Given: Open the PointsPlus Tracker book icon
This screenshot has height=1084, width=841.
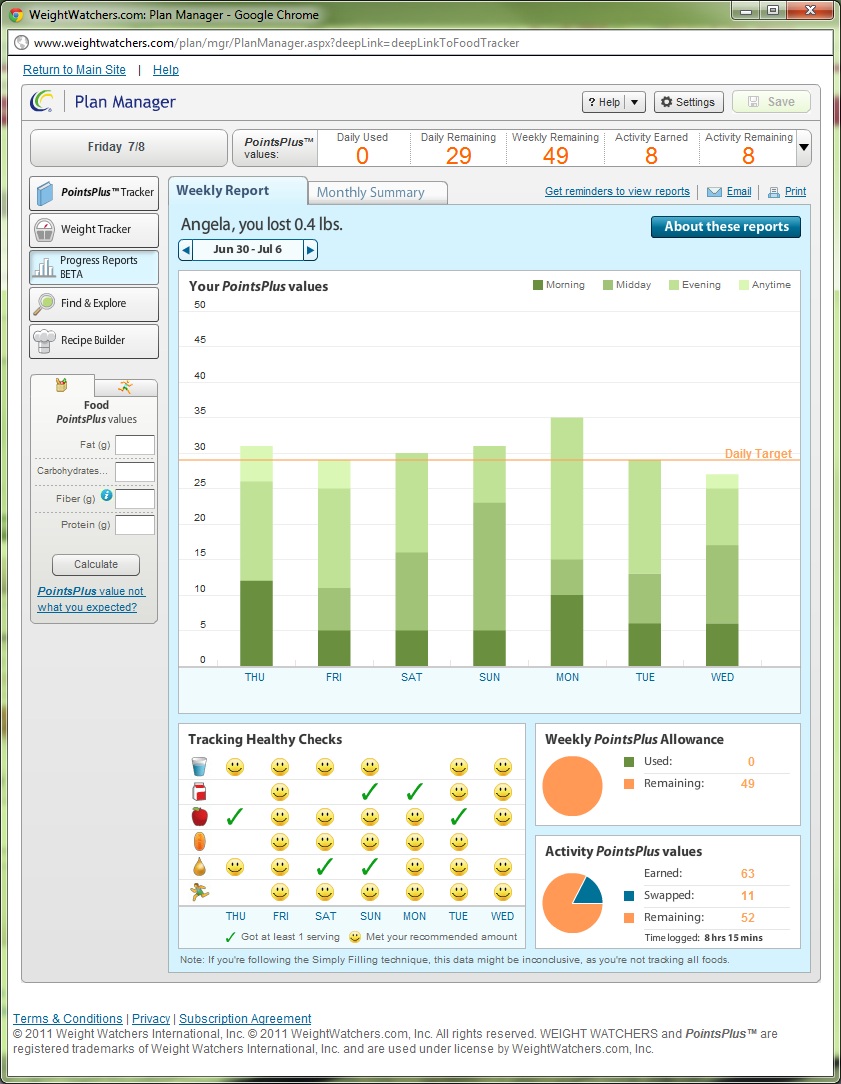Looking at the screenshot, I should [x=45, y=193].
